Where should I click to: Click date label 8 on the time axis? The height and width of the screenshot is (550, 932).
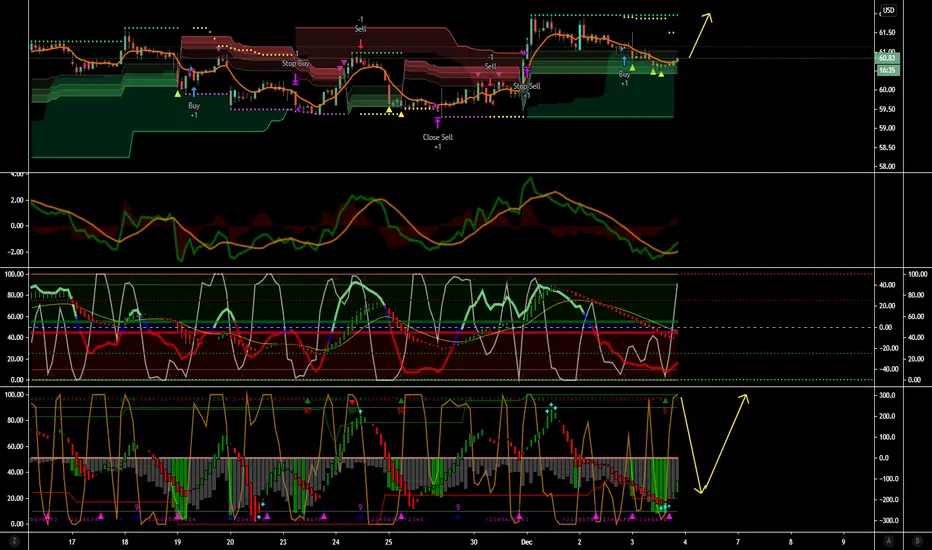coord(791,542)
